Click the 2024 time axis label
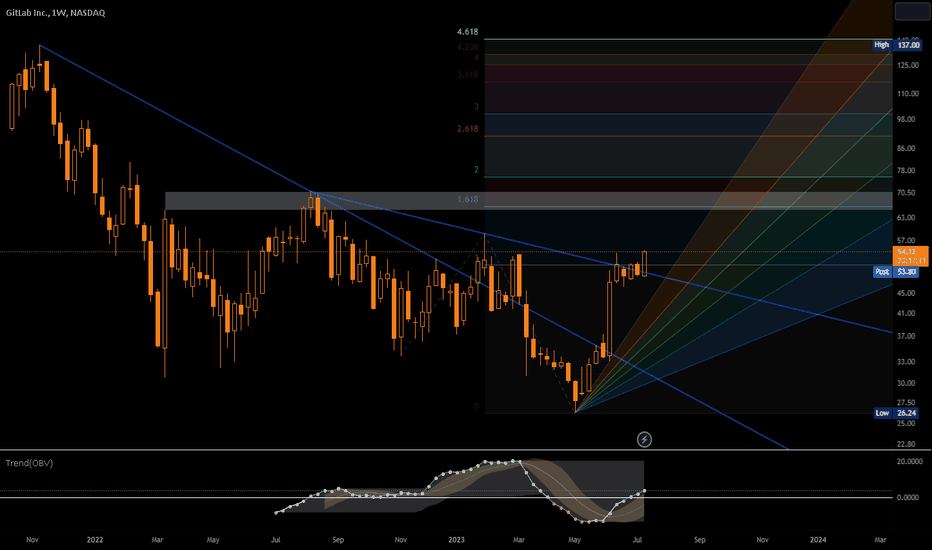This screenshot has width=932, height=550. [818, 540]
